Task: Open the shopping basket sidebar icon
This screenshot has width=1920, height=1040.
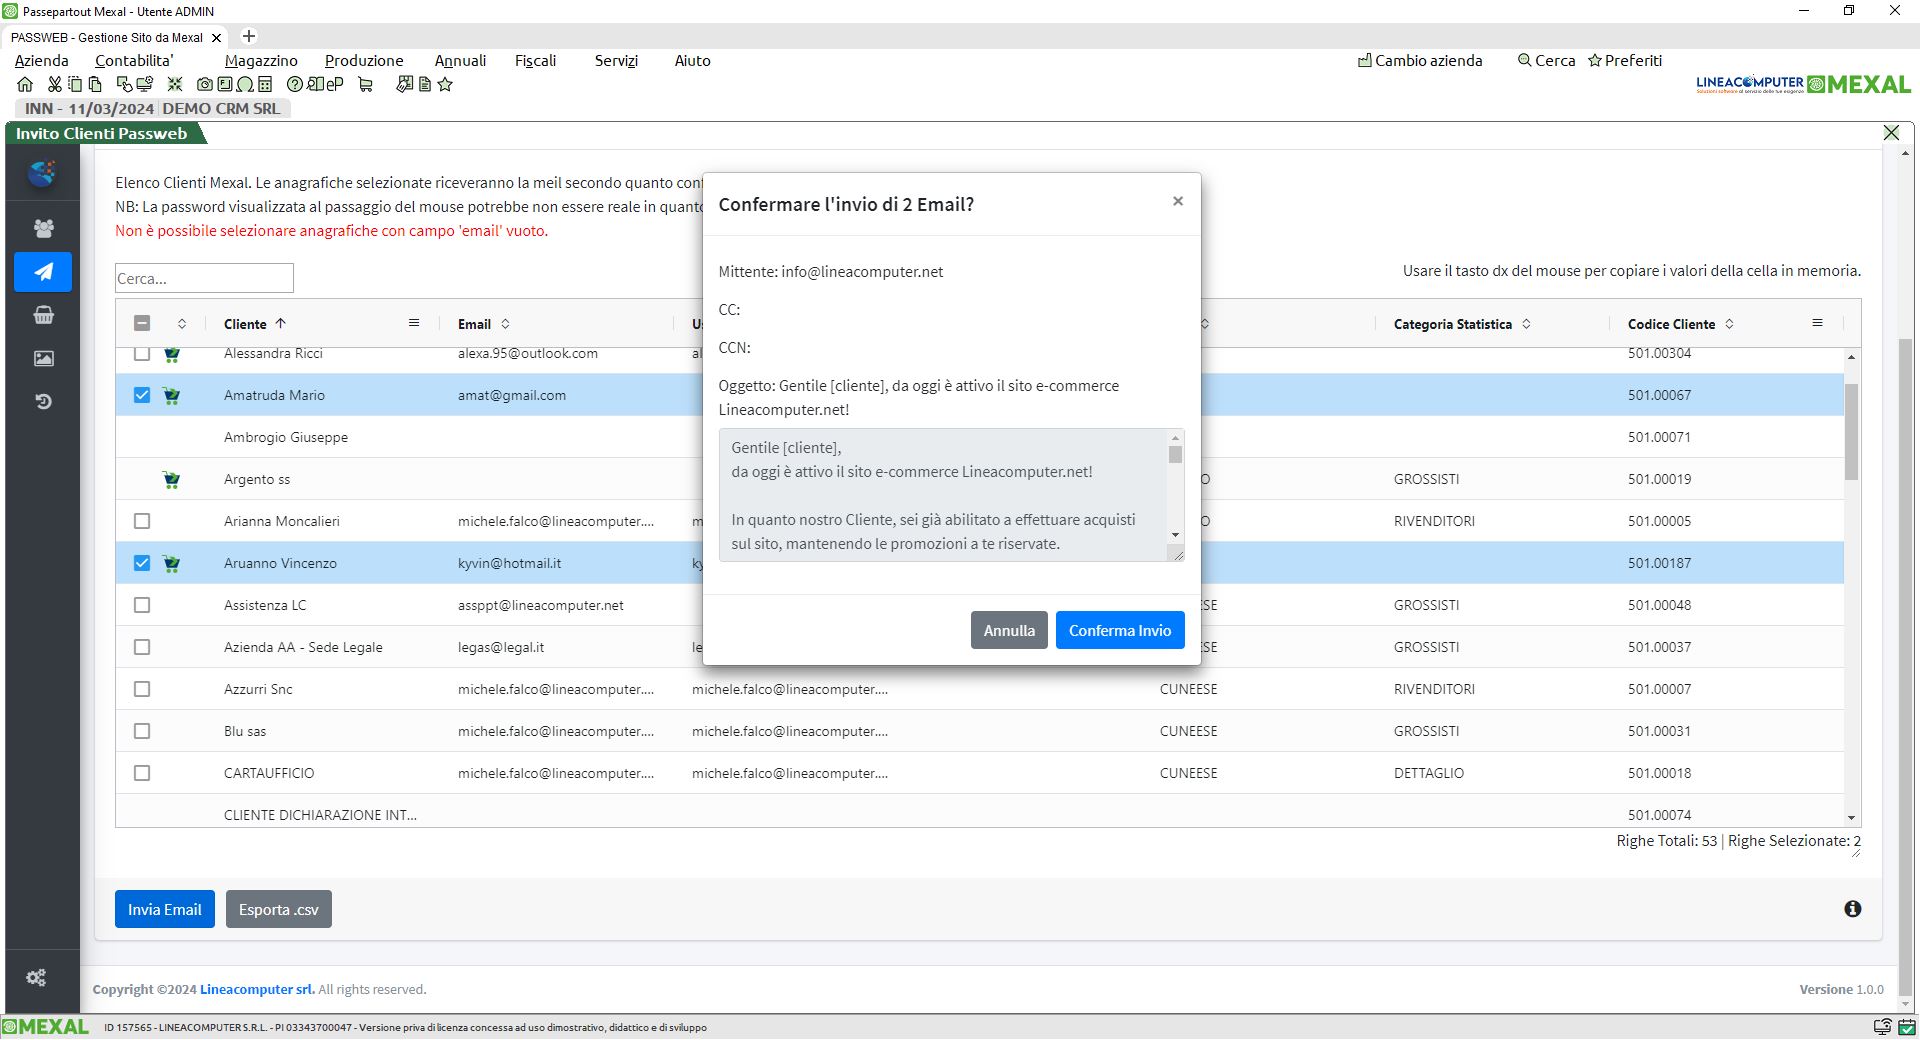Action: click(x=43, y=315)
